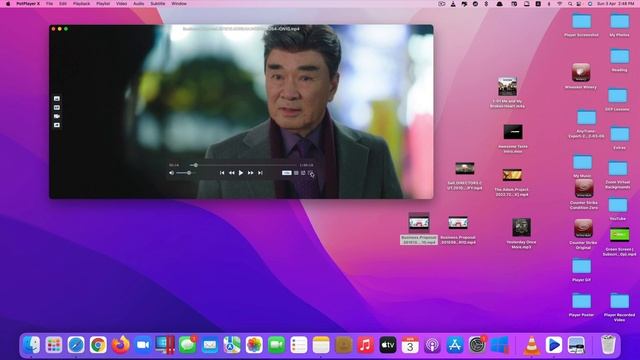Screen dimensions: 640x360
Task: Launch Google Chrome from the Dock
Action: (x=98, y=345)
